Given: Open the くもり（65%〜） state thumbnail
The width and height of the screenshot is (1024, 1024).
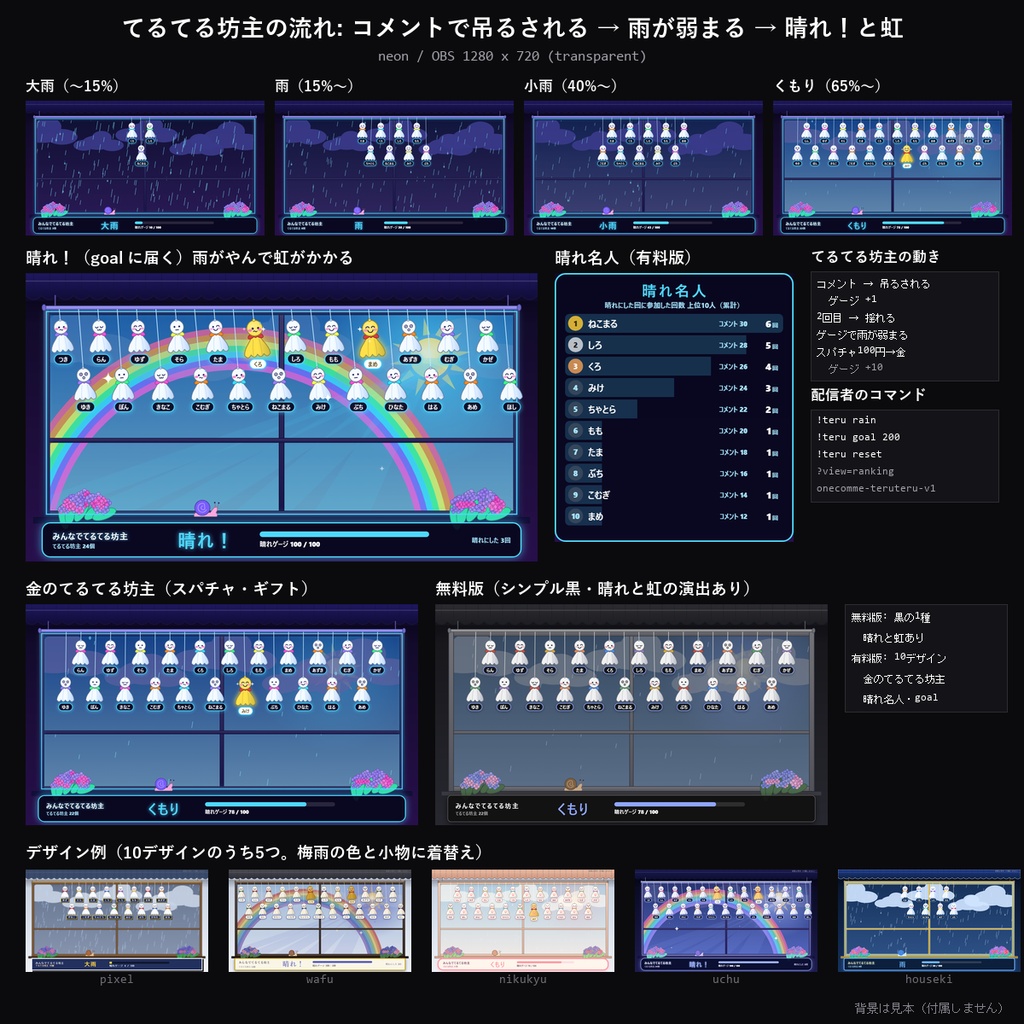Looking at the screenshot, I should pos(892,168).
